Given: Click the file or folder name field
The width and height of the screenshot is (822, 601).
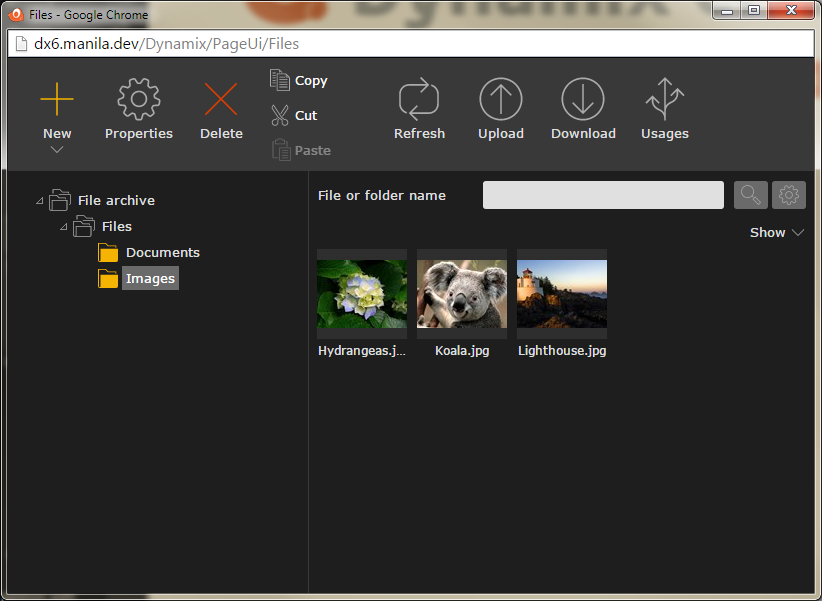Looking at the screenshot, I should click(603, 195).
